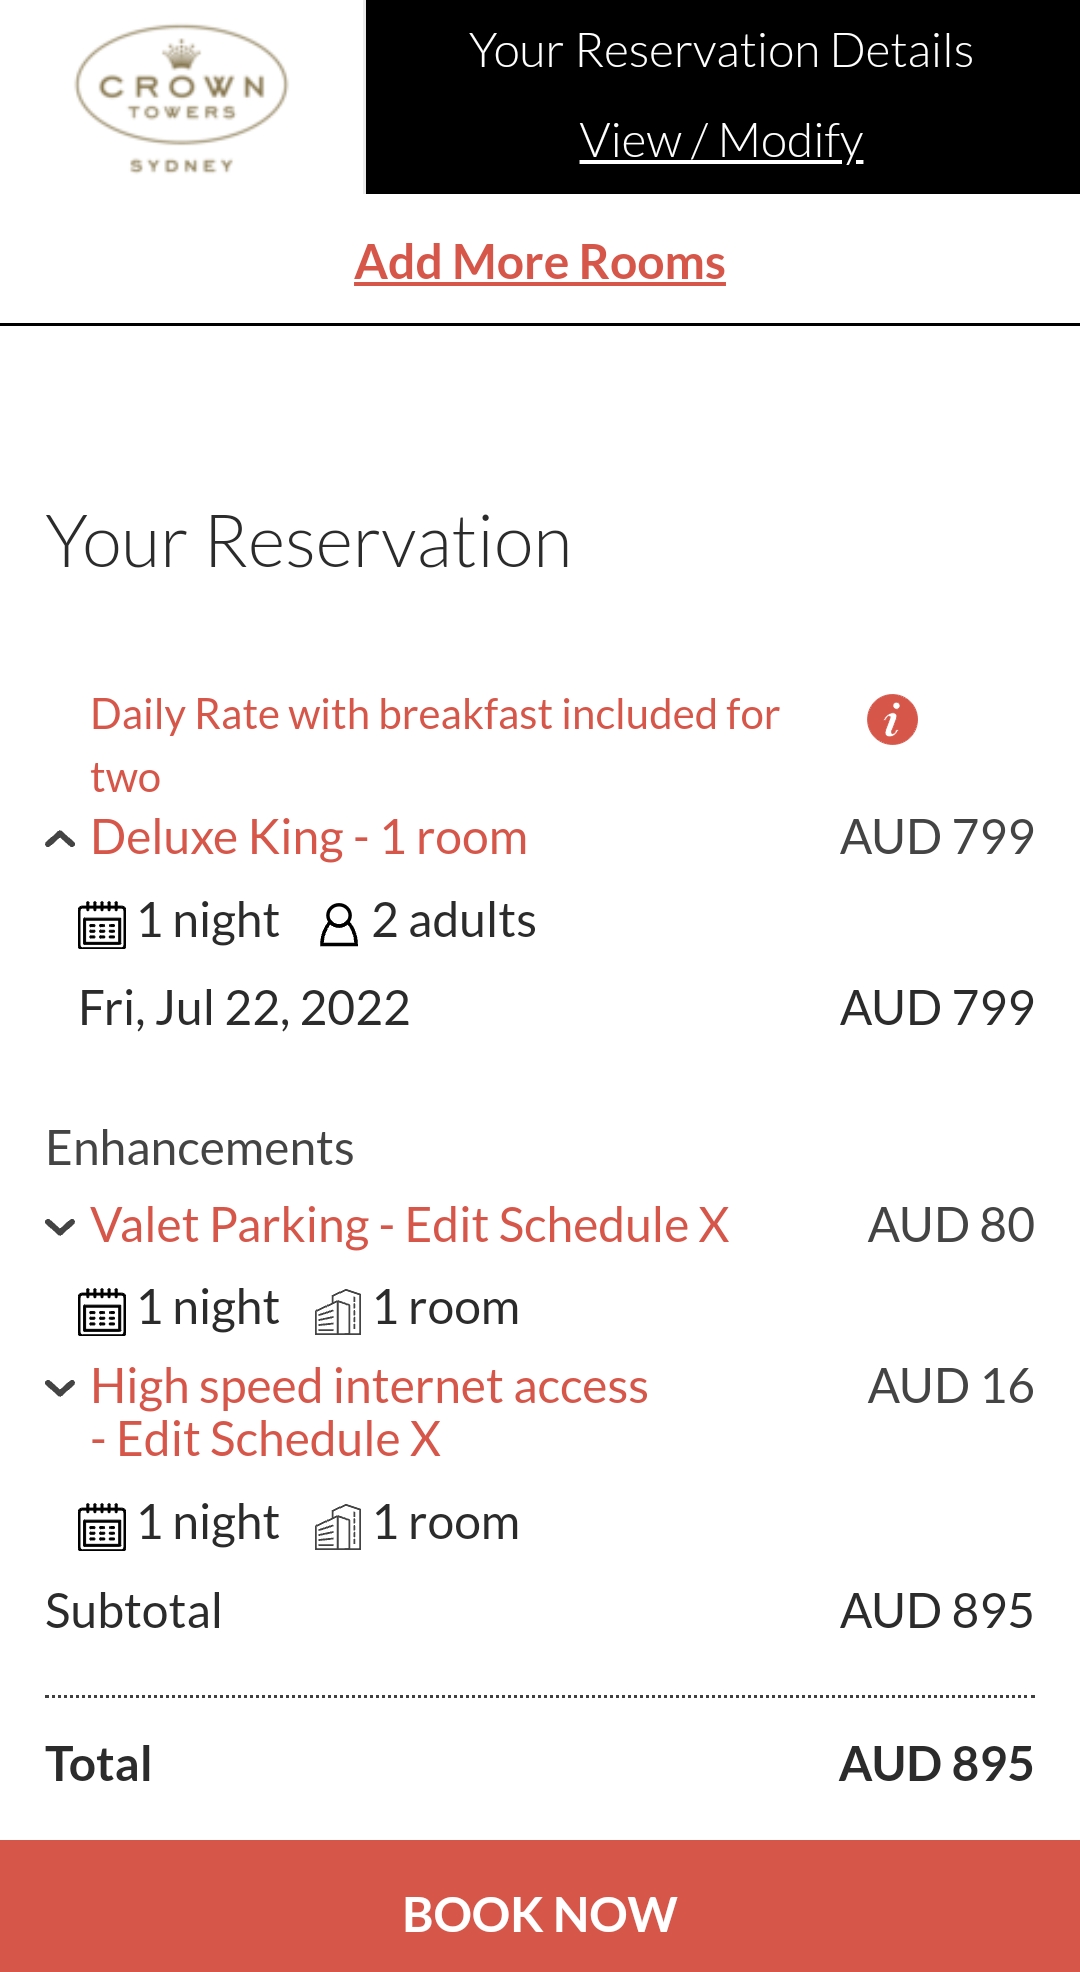
Task: Click High speed internet access Edit Schedule
Action: [260, 1440]
